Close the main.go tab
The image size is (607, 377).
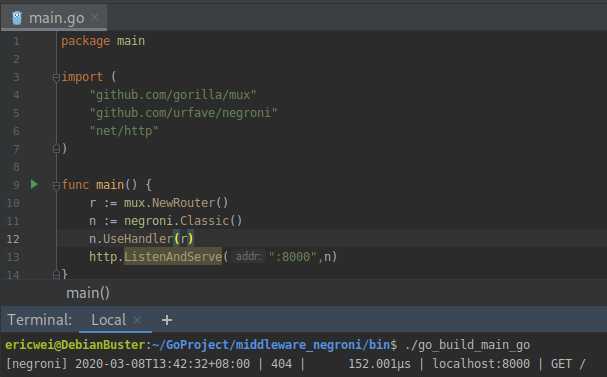(x=95, y=17)
